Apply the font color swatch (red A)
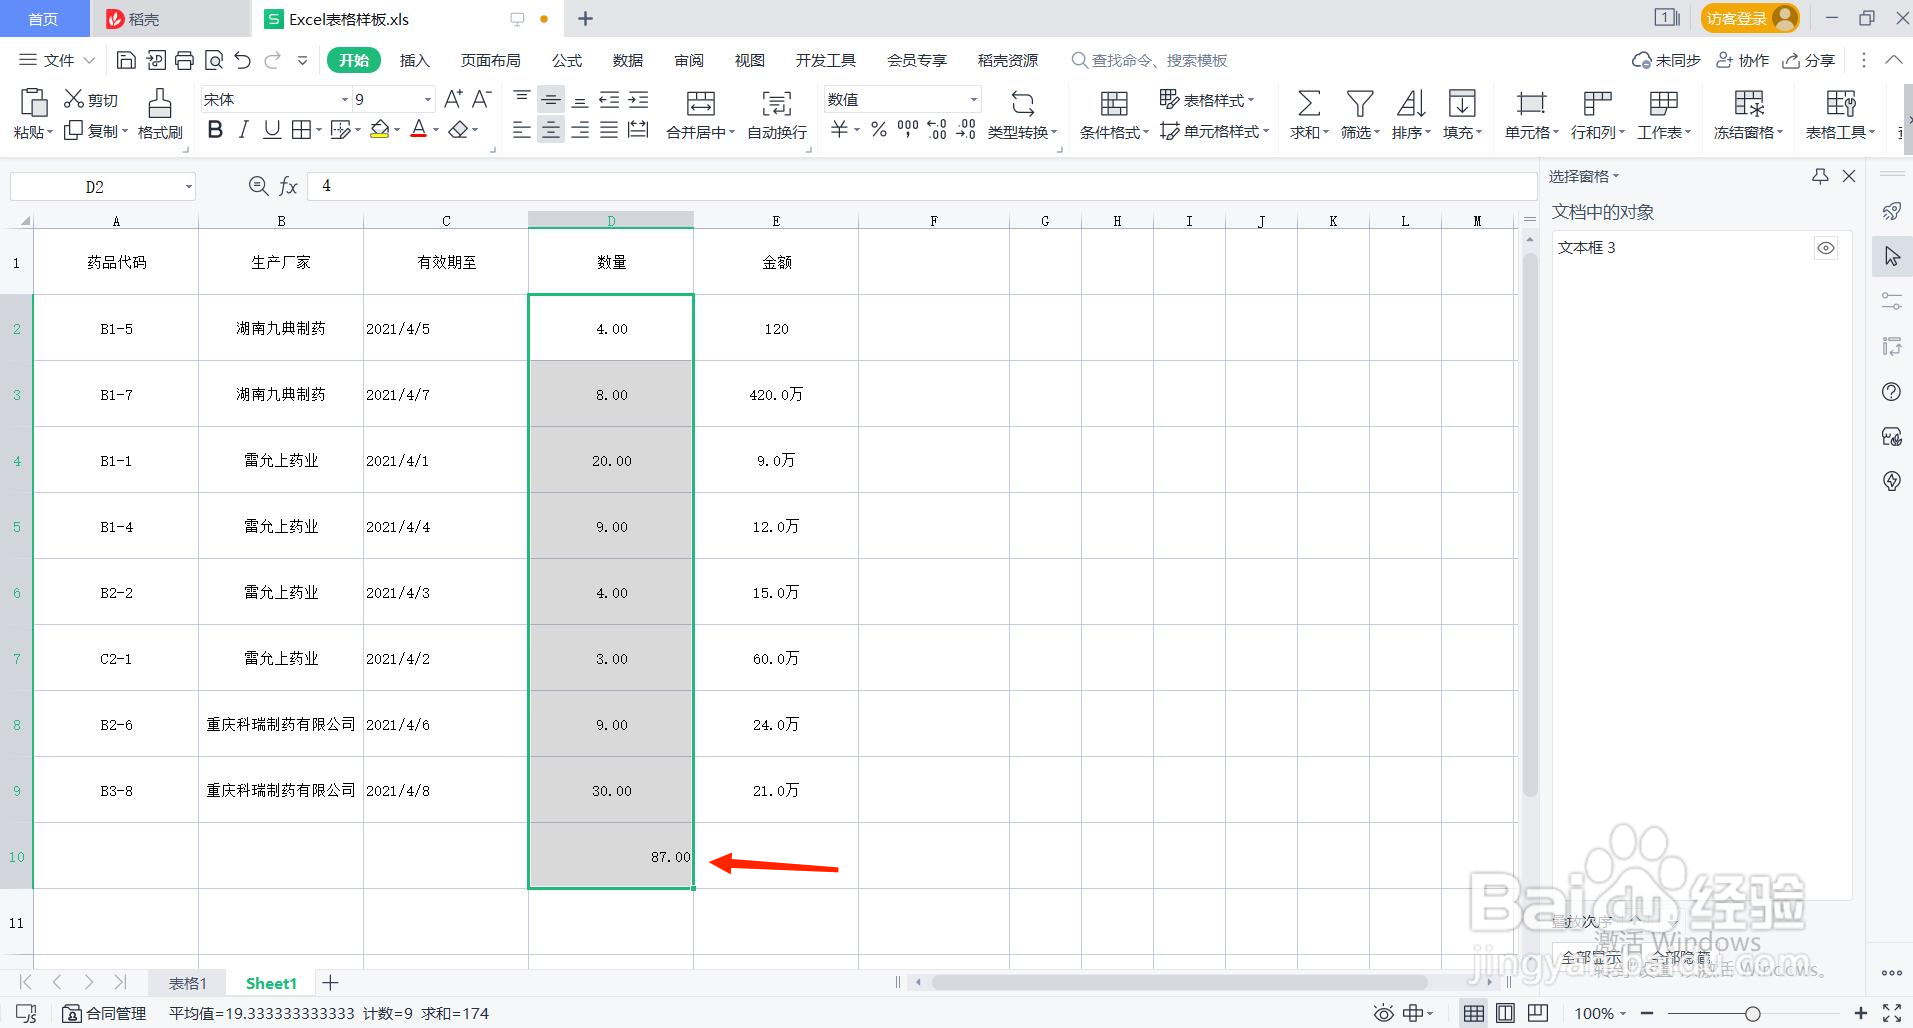Viewport: 1913px width, 1028px height. tap(419, 130)
